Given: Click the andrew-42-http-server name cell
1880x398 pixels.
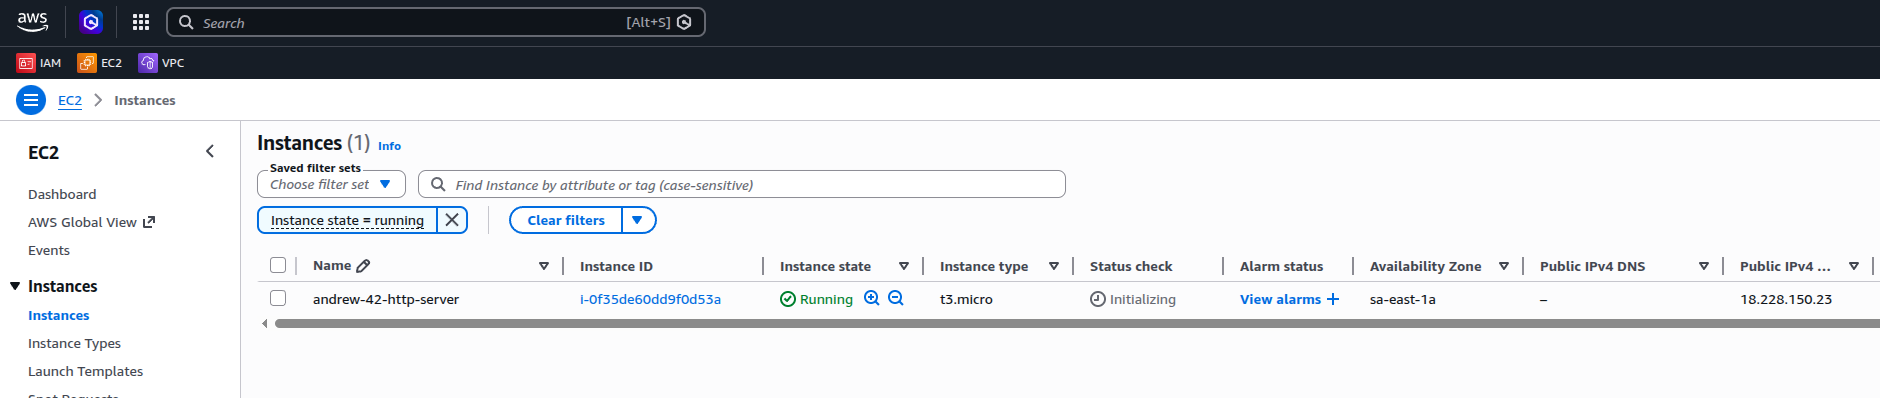Looking at the screenshot, I should [x=386, y=299].
